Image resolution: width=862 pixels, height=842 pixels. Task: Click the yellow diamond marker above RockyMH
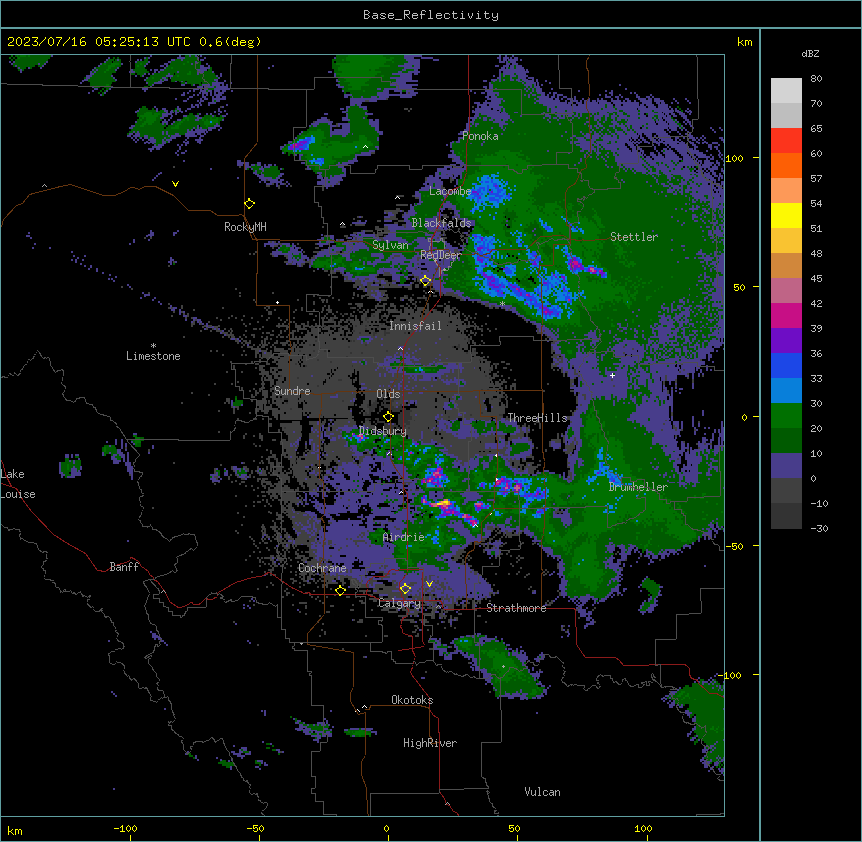[249, 204]
